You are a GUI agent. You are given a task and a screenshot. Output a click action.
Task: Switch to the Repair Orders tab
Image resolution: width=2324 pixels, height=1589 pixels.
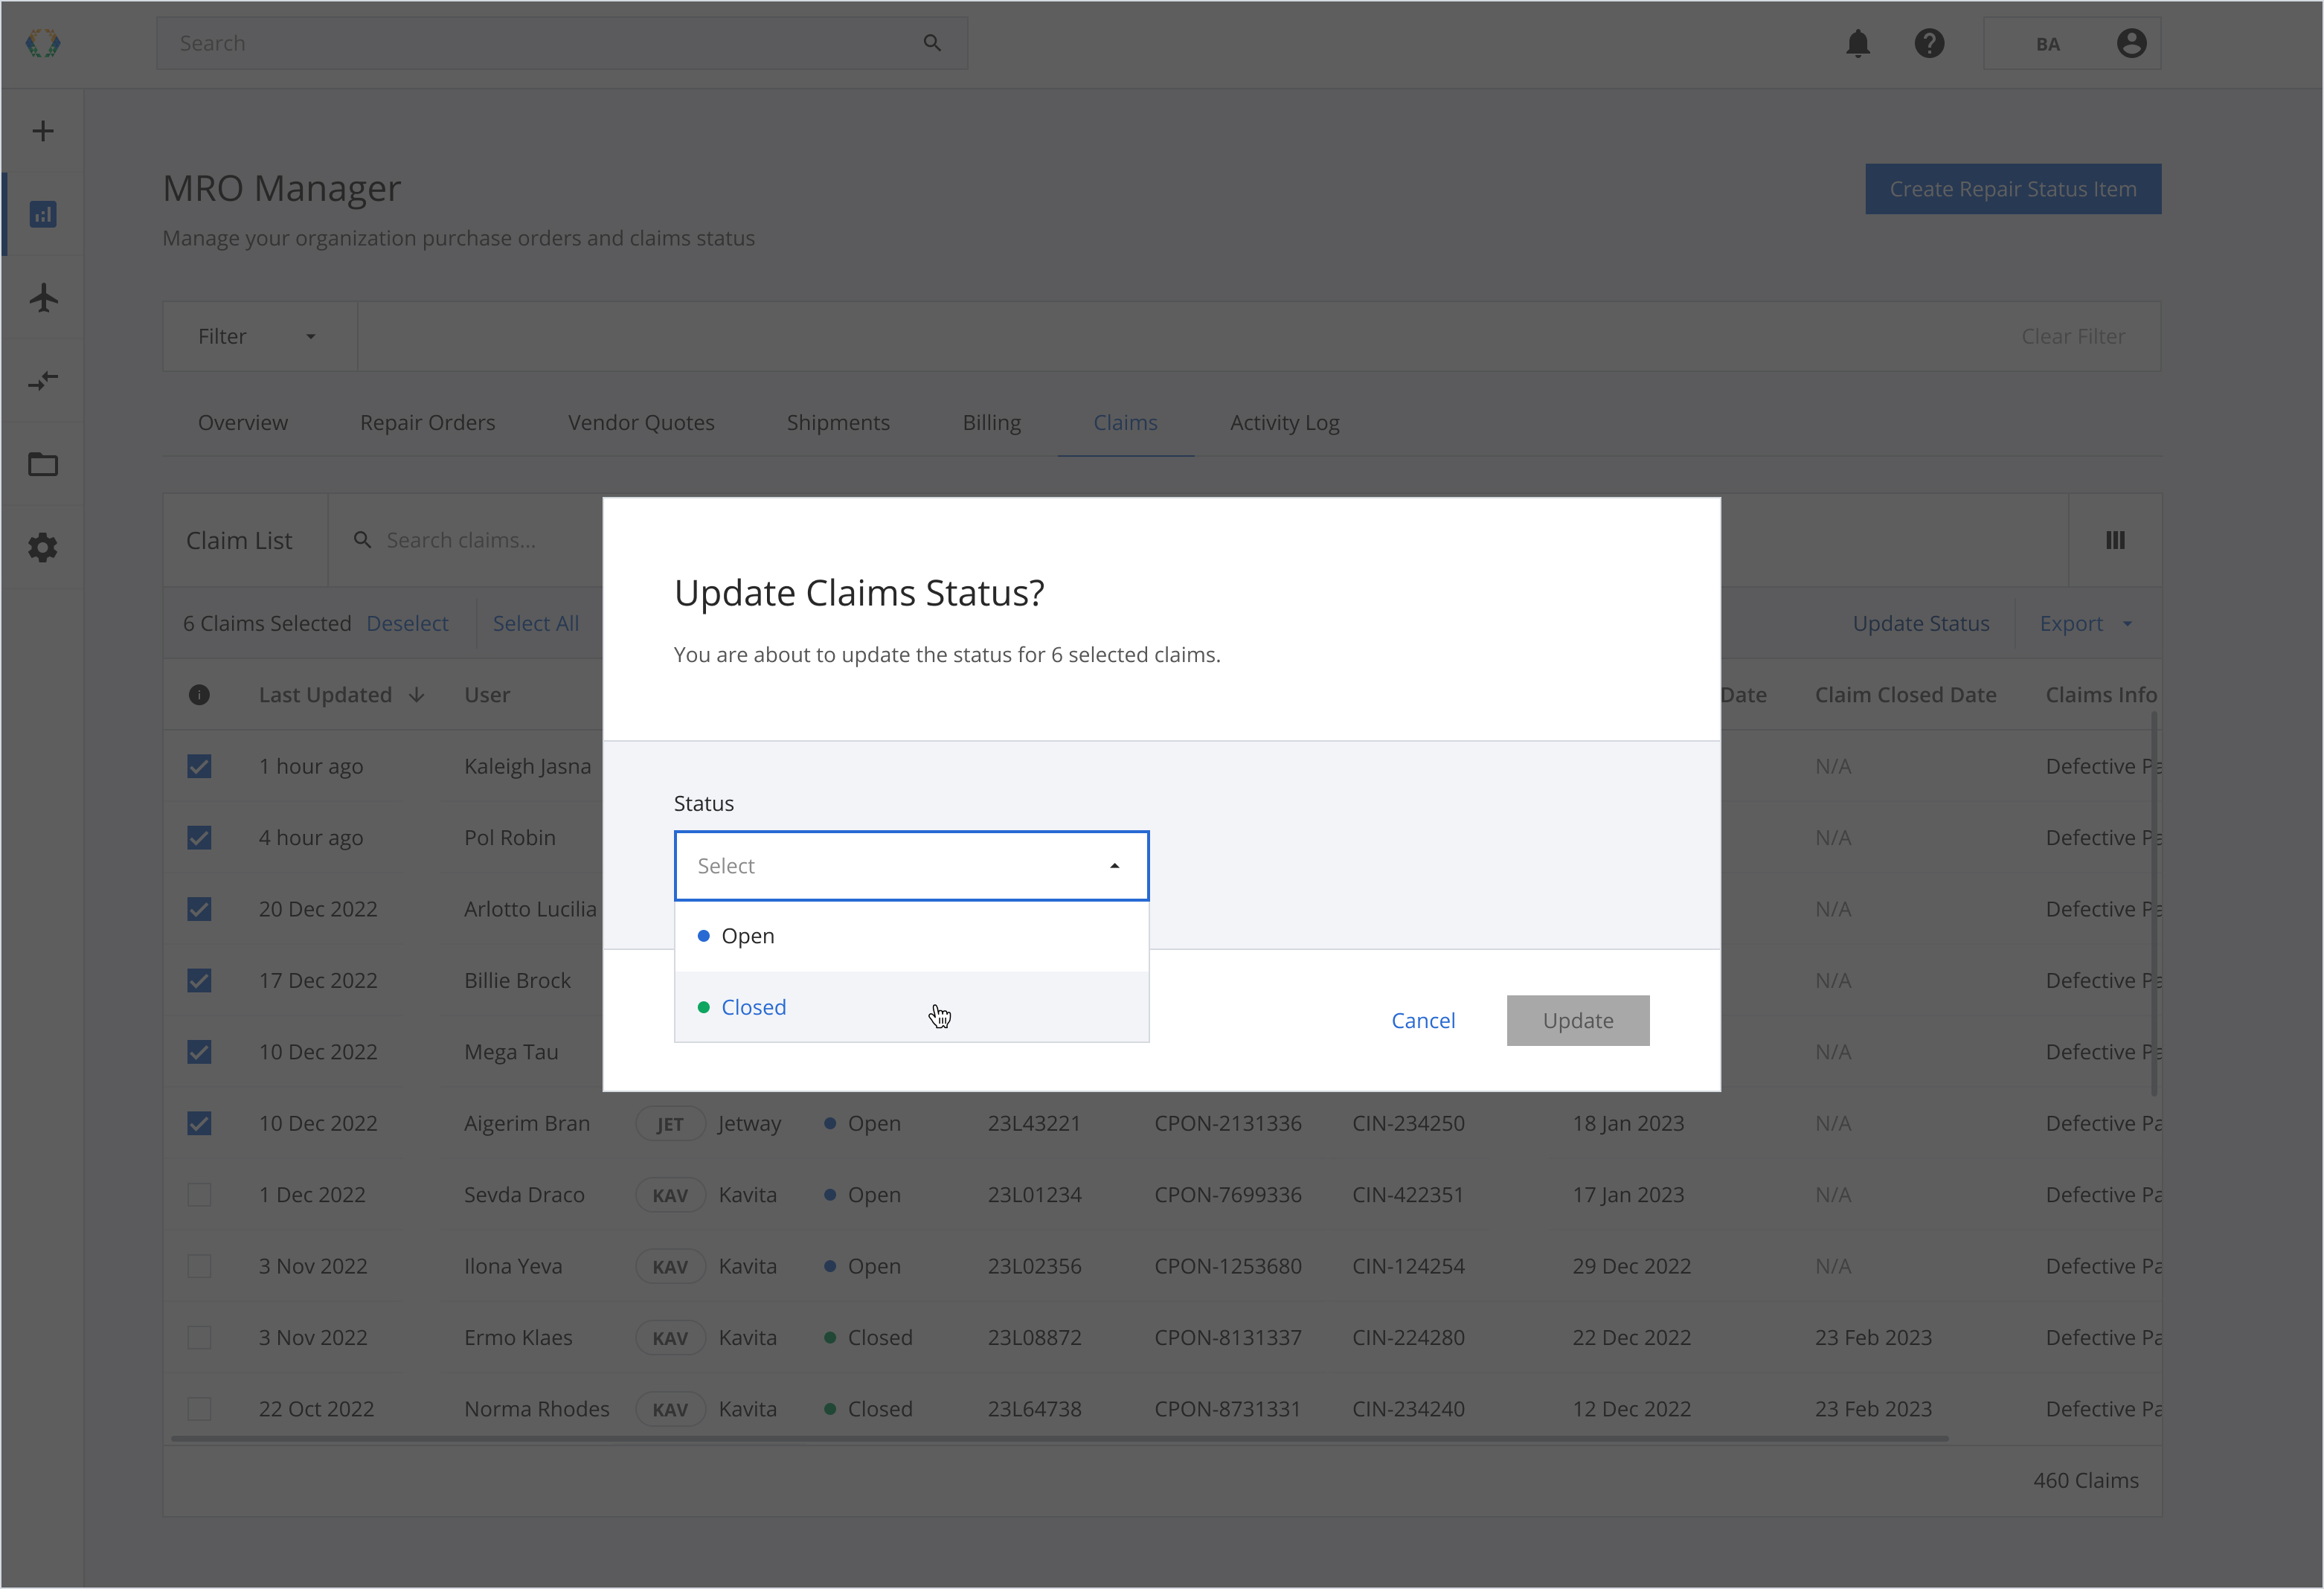coord(428,423)
